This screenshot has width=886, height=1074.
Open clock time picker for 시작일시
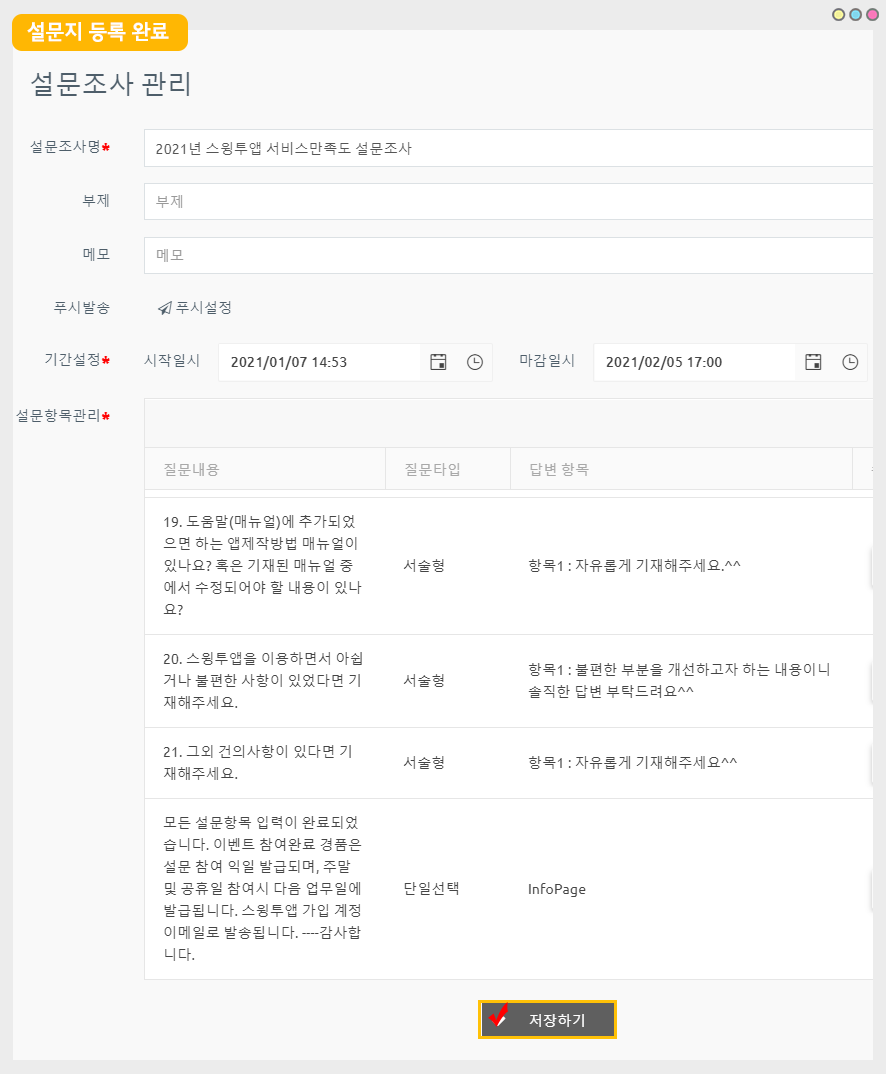(476, 362)
